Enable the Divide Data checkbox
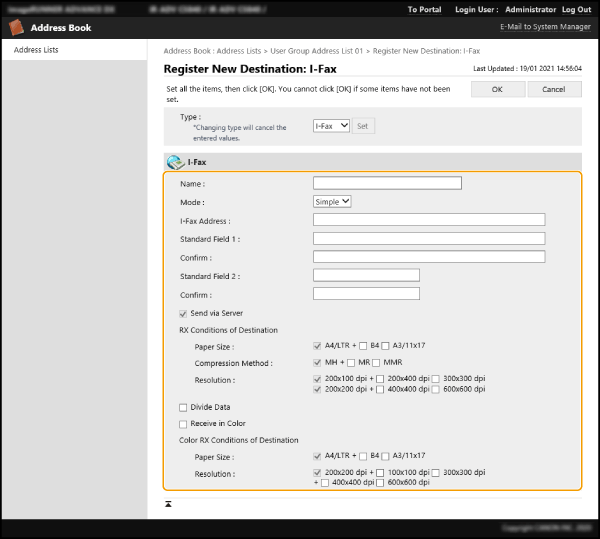The height and width of the screenshot is (539, 600). [x=182, y=407]
